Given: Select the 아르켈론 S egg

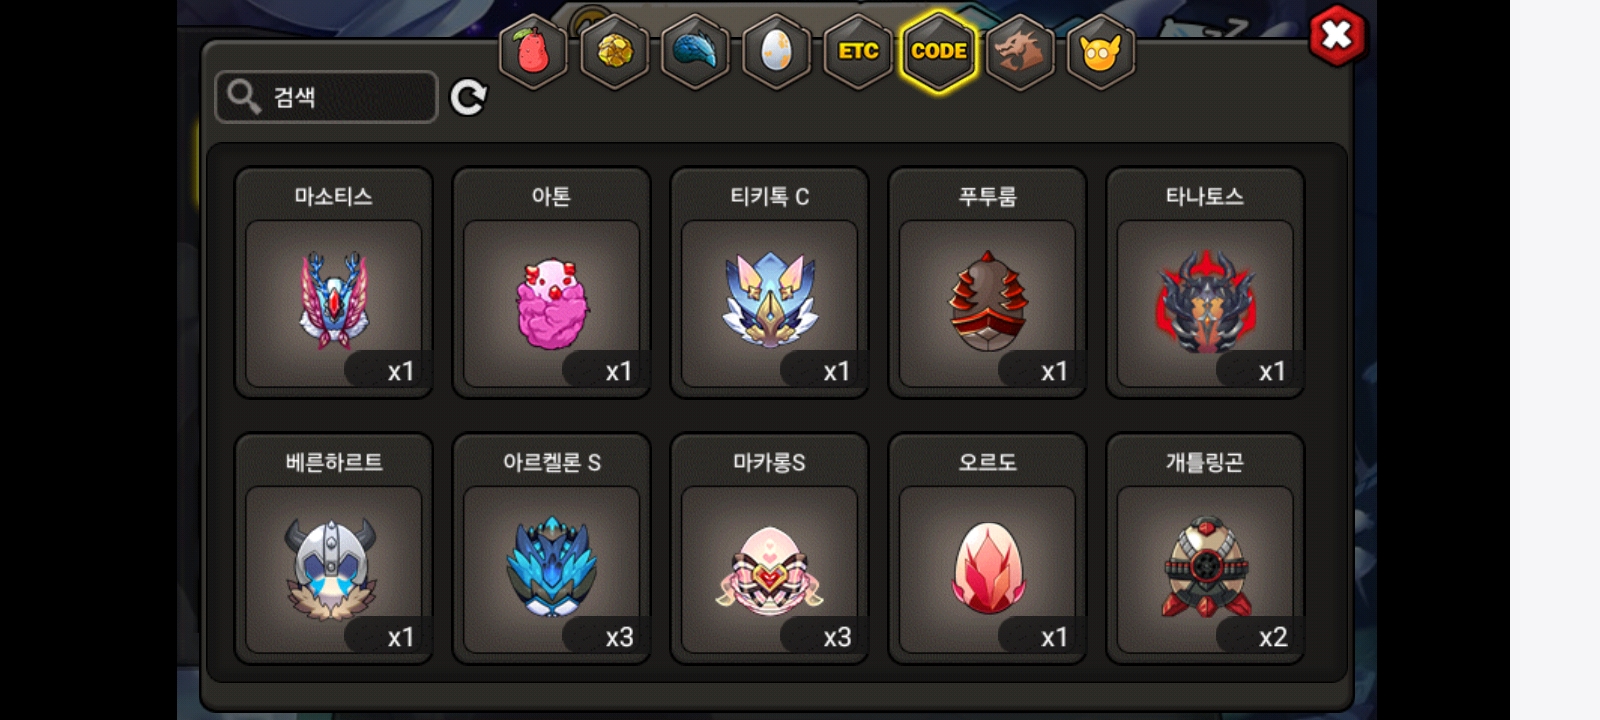Looking at the screenshot, I should coord(552,549).
